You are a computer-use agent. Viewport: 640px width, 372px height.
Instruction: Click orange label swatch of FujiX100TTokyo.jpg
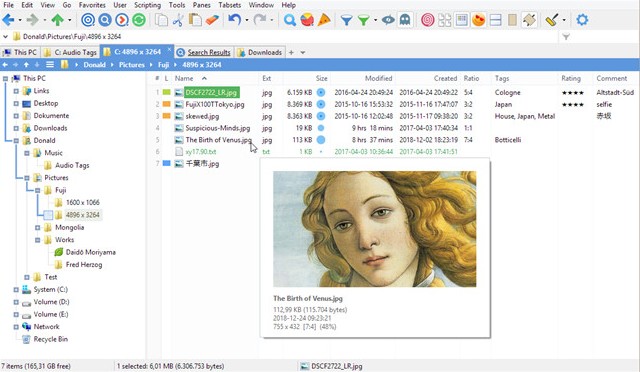167,104
